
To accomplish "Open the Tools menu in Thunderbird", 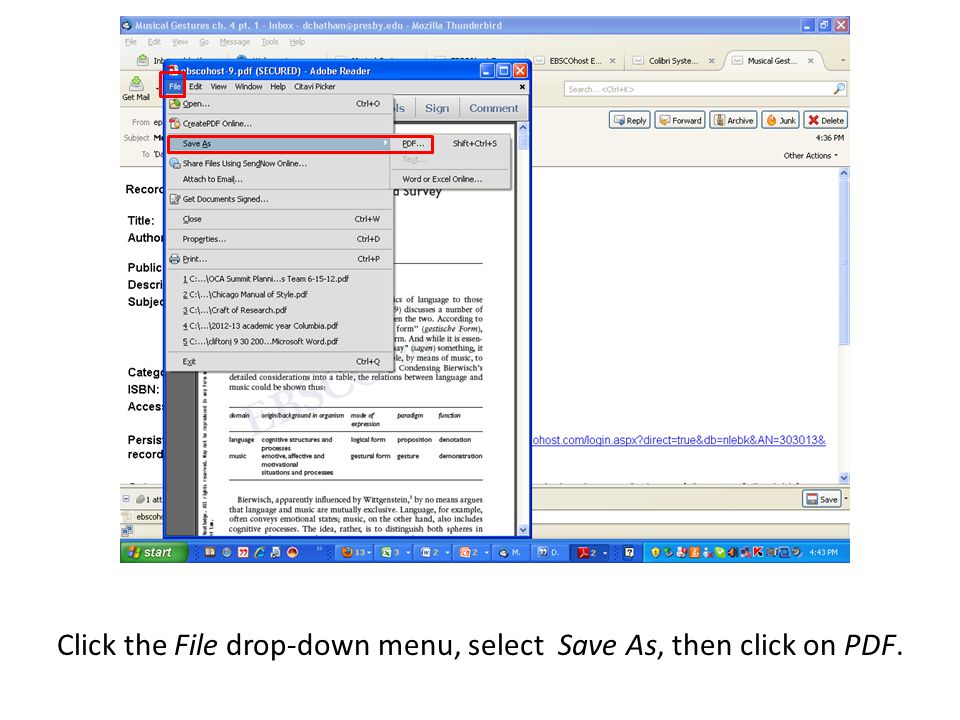I will pyautogui.click(x=269, y=42).
